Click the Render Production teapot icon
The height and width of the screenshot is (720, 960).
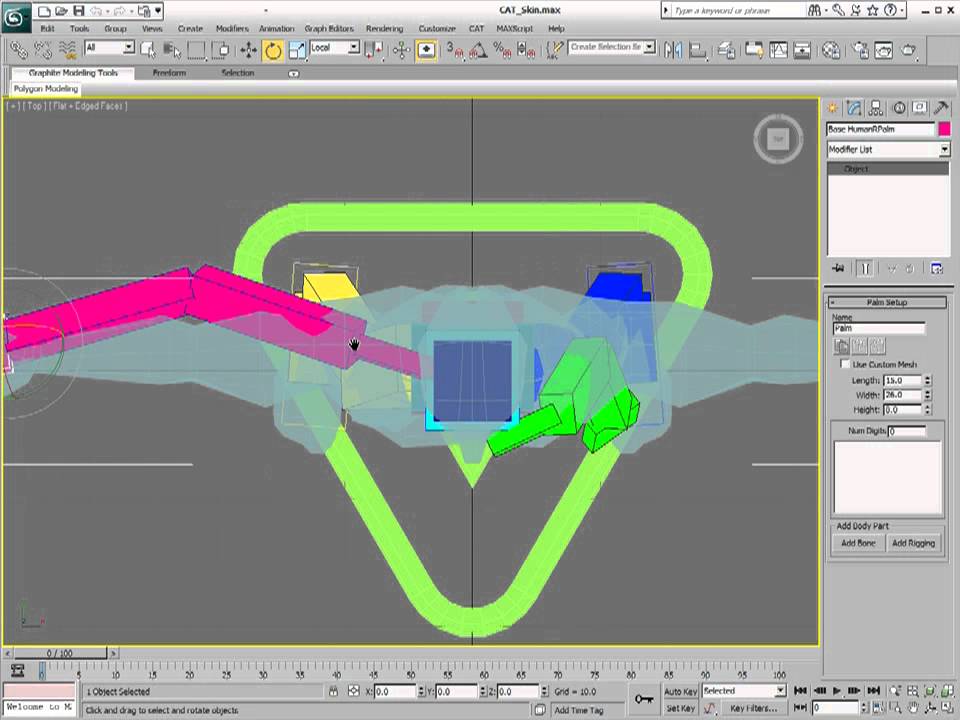(x=909, y=50)
